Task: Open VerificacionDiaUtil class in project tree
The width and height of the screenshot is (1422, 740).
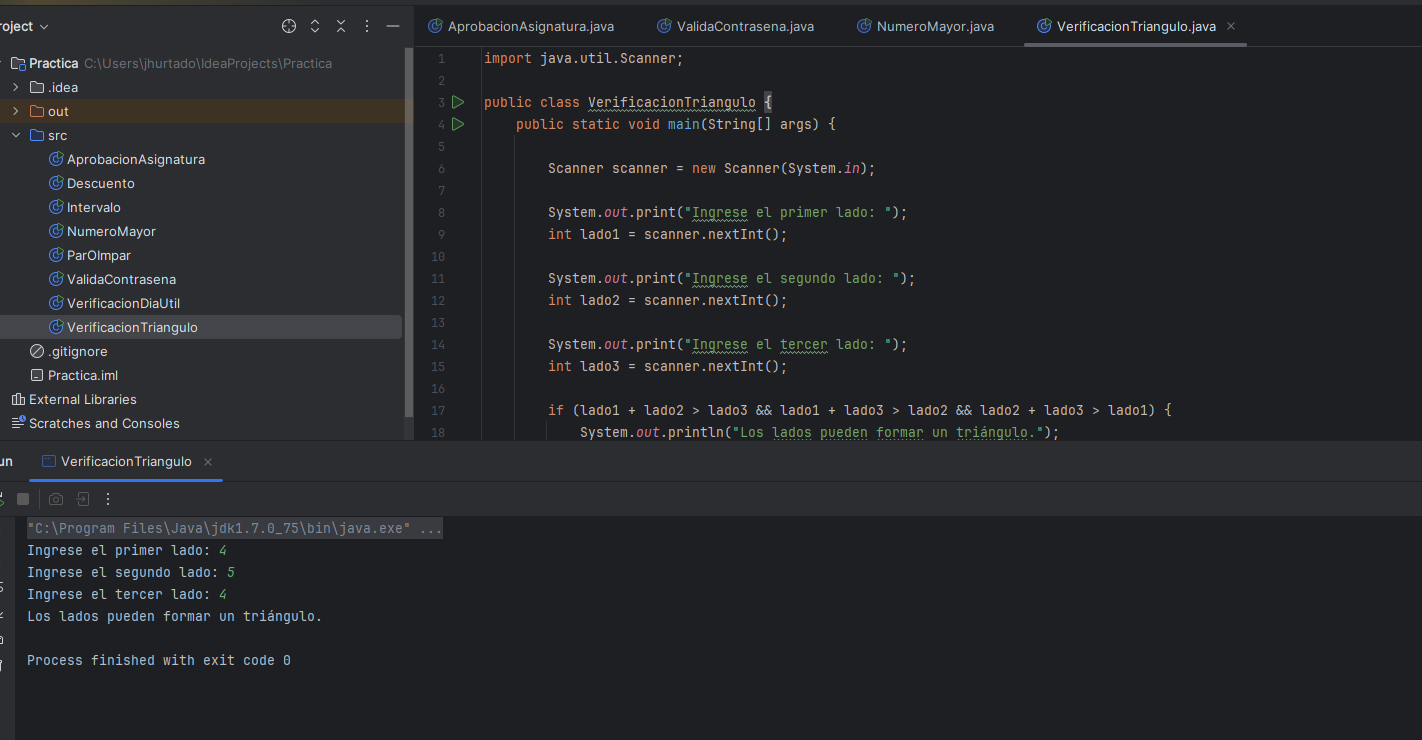Action: point(123,303)
